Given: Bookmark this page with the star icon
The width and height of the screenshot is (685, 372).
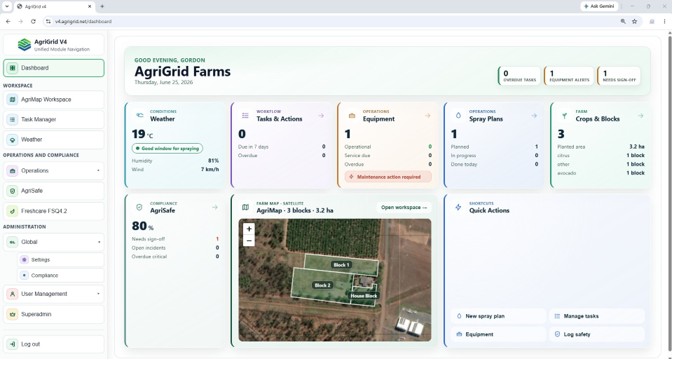Looking at the screenshot, I should tap(634, 21).
